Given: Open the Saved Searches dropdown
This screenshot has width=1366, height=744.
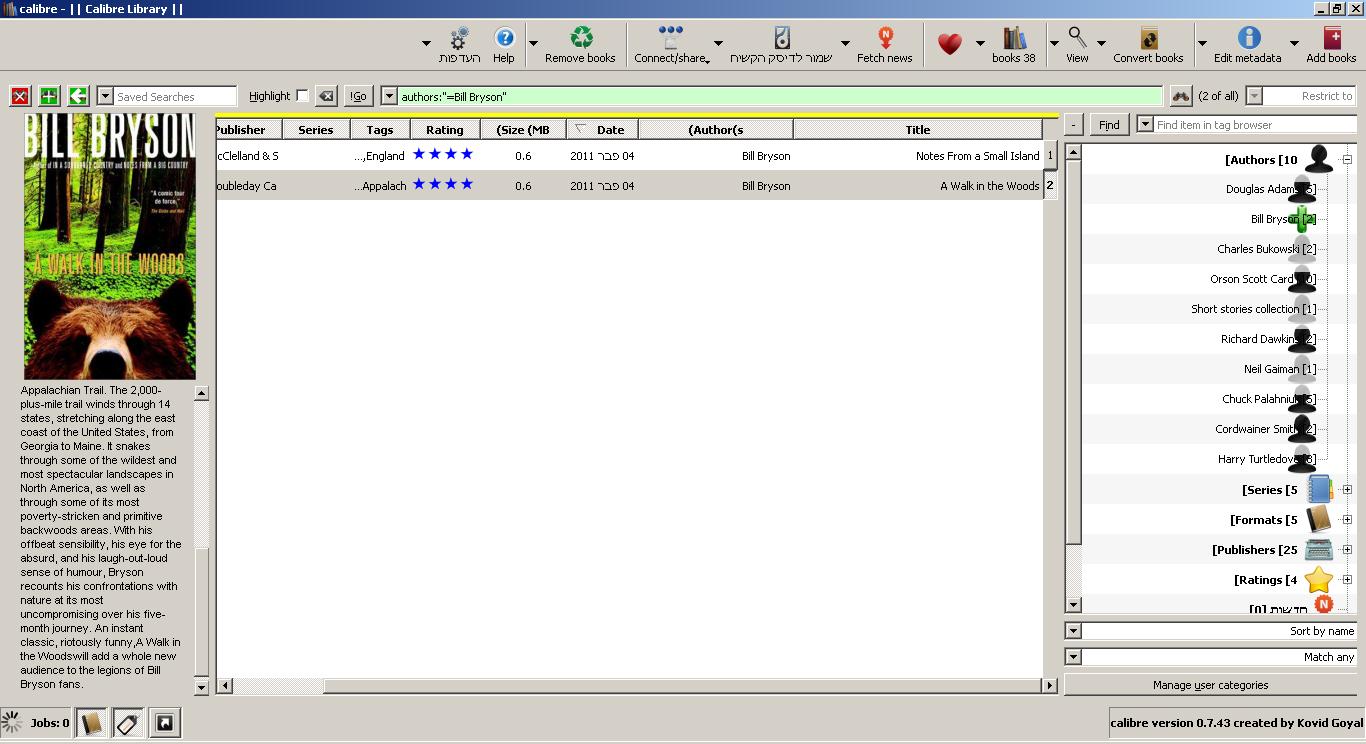Looking at the screenshot, I should pos(105,96).
